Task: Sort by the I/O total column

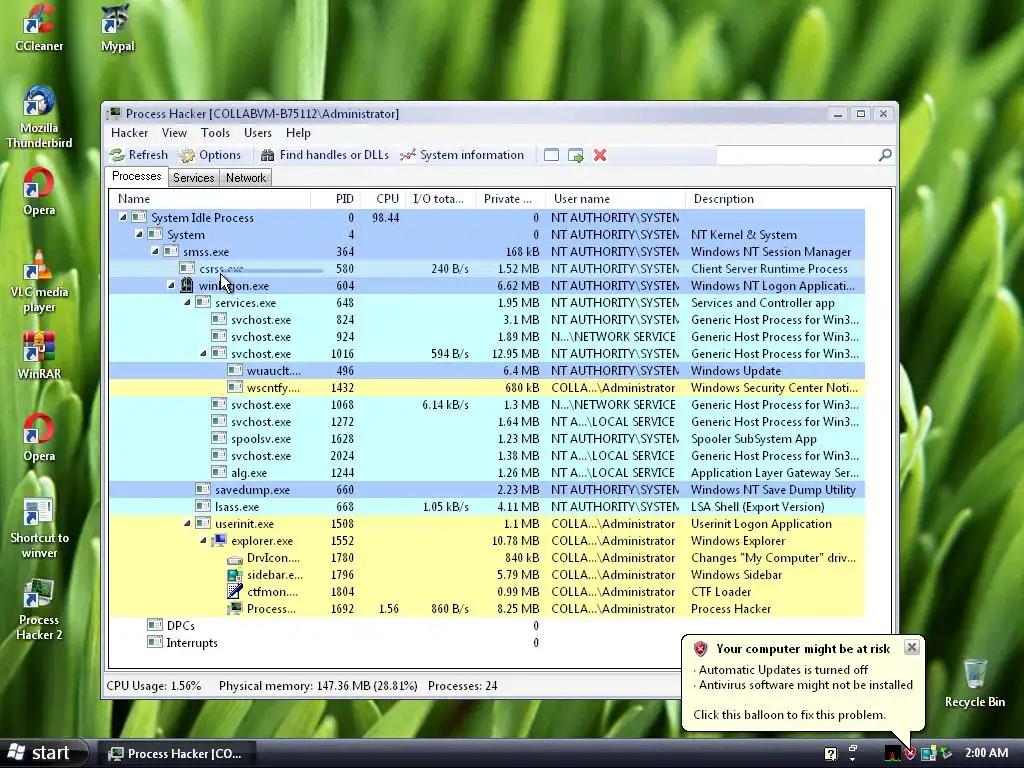Action: tap(439, 199)
